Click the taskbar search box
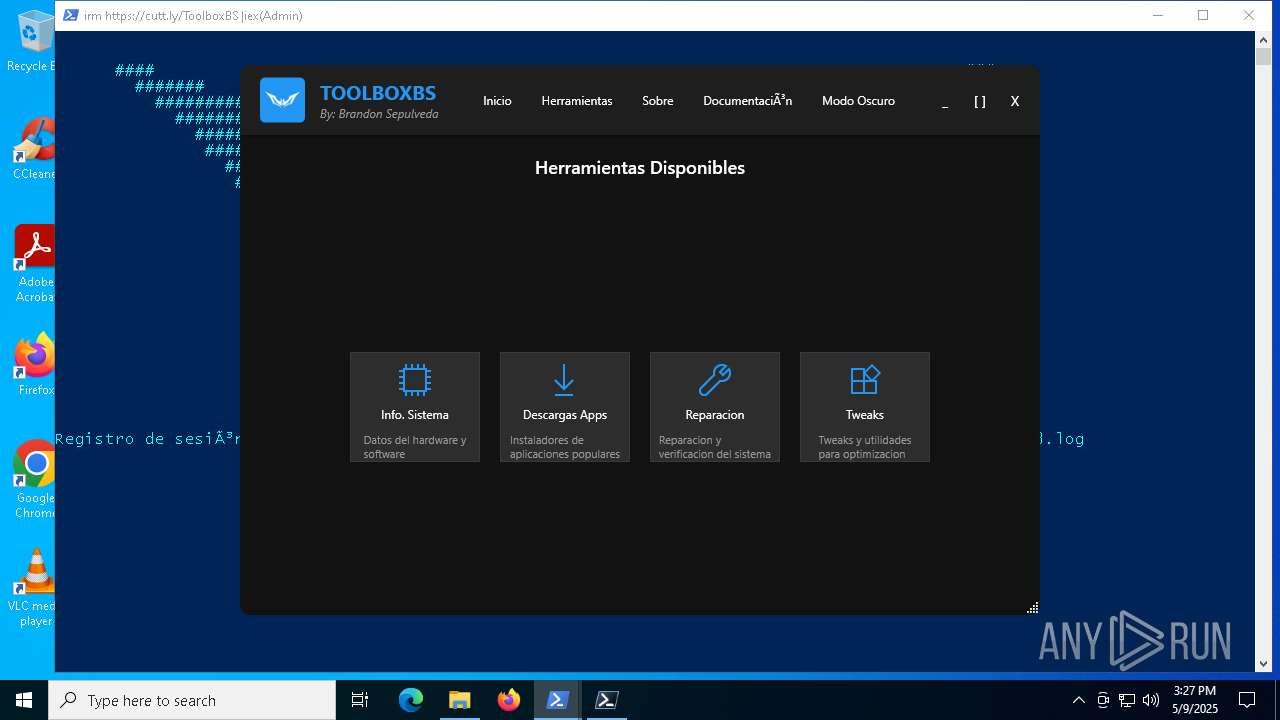The width and height of the screenshot is (1280, 720). (192, 700)
